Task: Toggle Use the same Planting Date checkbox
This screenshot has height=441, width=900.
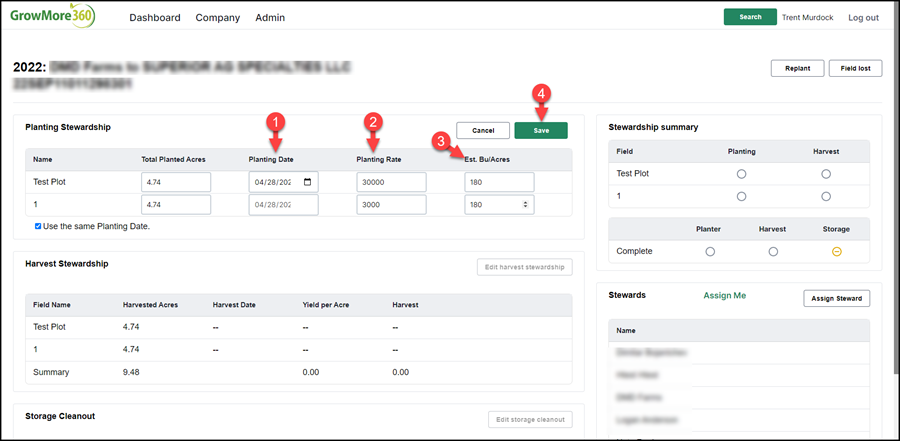Action: tap(38, 226)
